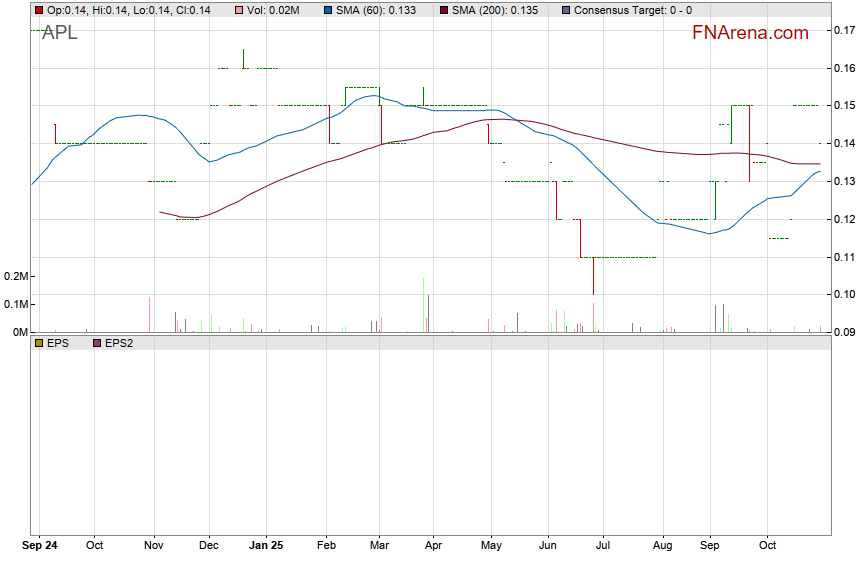Click the Vol: 0.02M legend text
Viewport: 859px width, 566px height.
273,10
